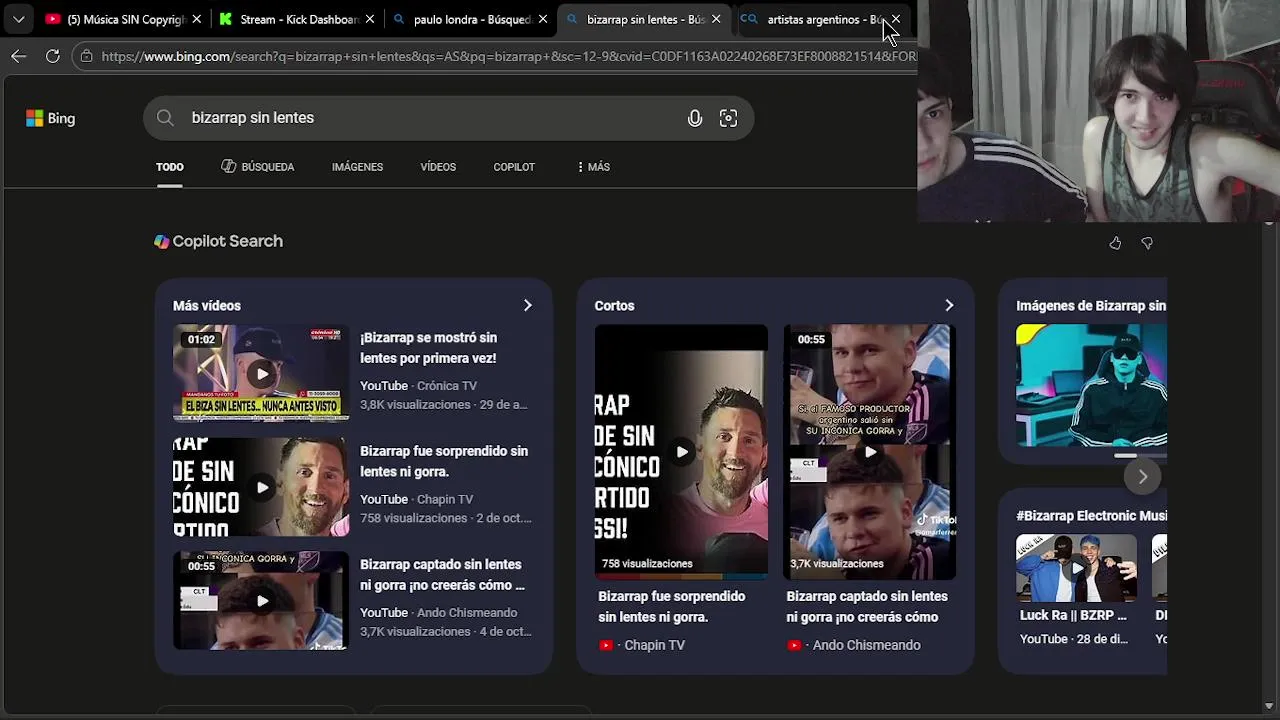Open 'Bizarrap captado sin lentes ni gorra' in Más vídeos

coord(442,575)
